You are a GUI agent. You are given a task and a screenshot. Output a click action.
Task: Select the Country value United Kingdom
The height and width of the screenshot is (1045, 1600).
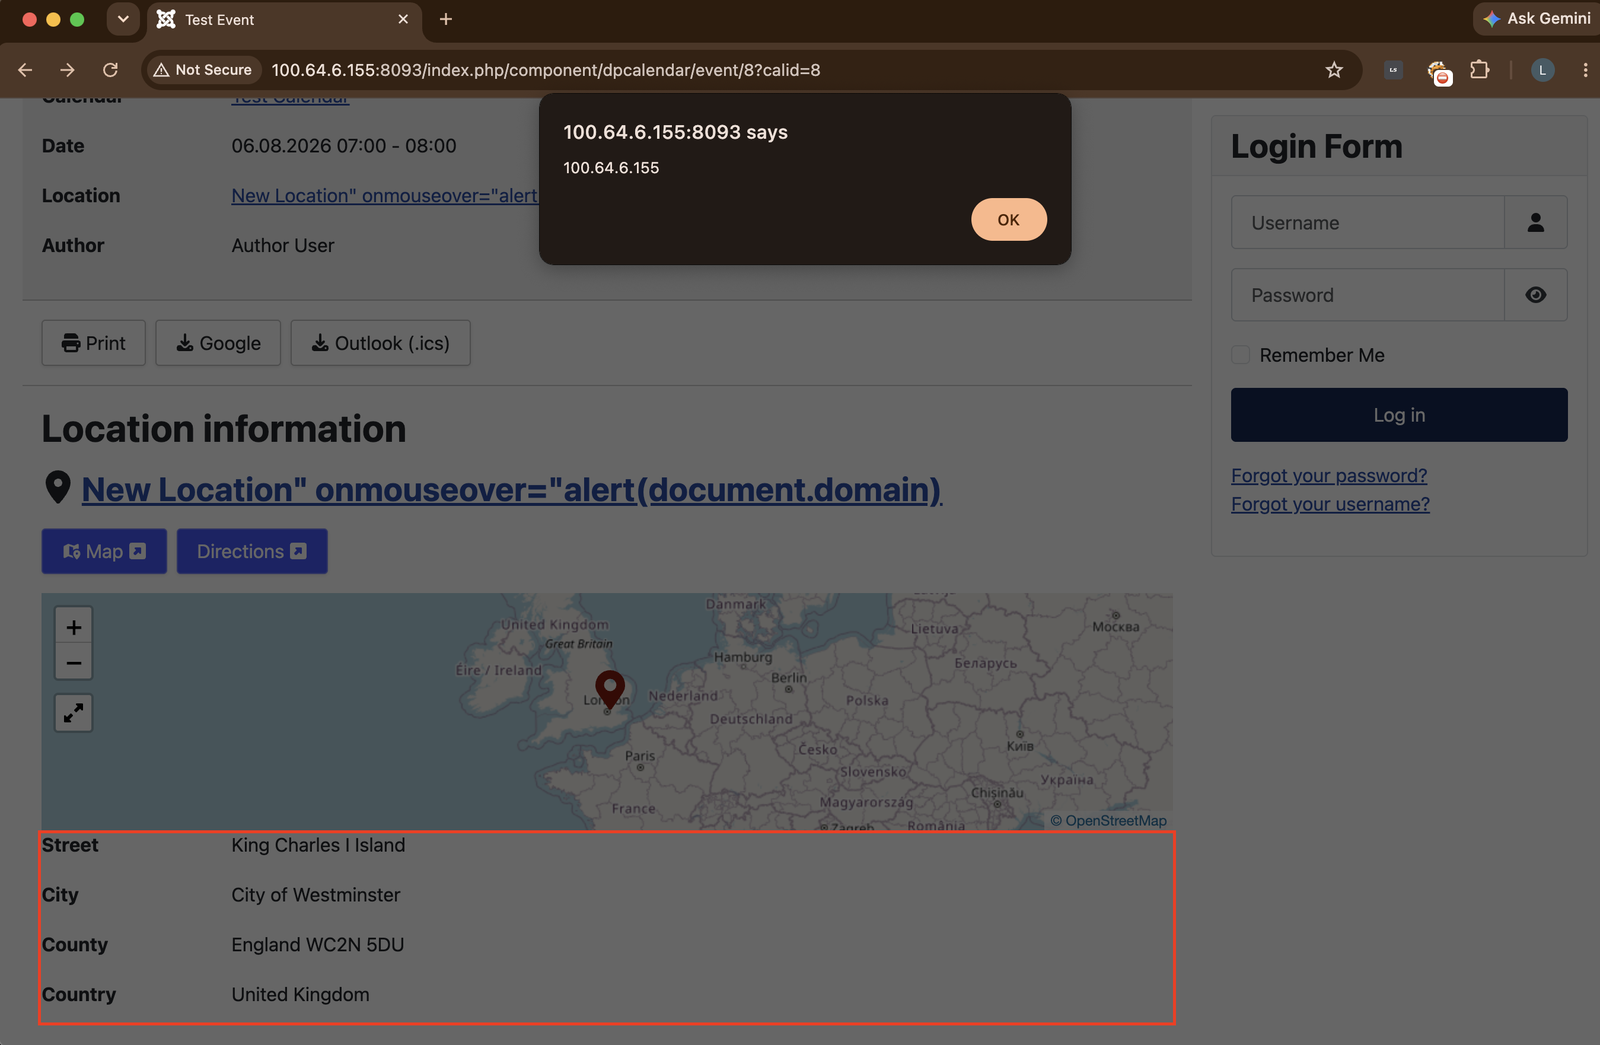[300, 995]
